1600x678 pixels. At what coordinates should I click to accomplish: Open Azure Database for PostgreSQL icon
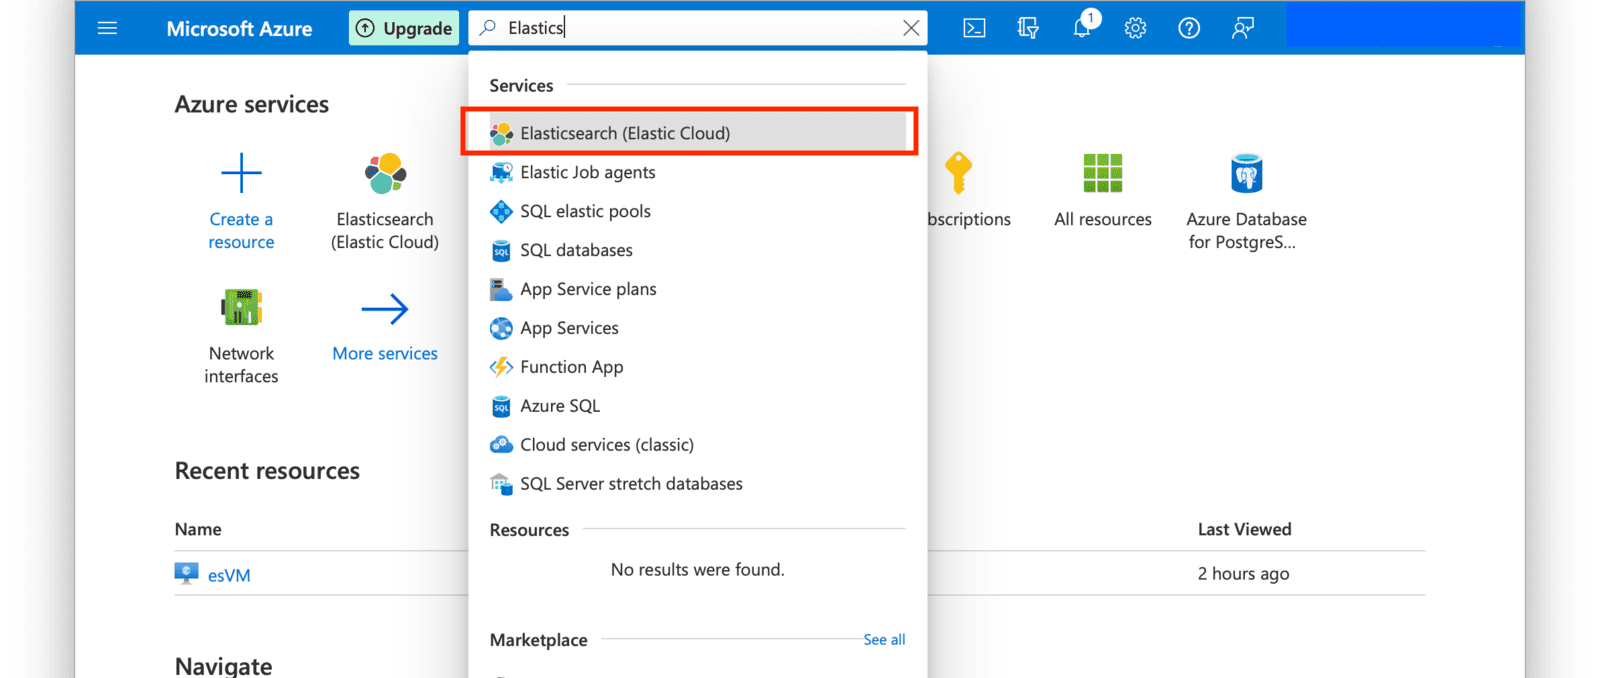(x=1247, y=173)
